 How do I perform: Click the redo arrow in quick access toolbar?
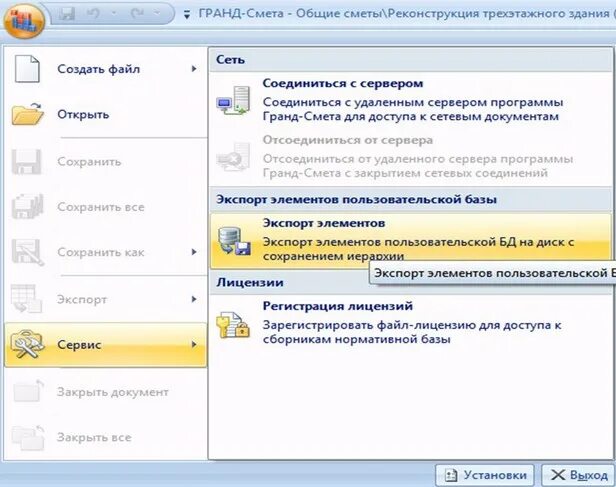click(137, 14)
